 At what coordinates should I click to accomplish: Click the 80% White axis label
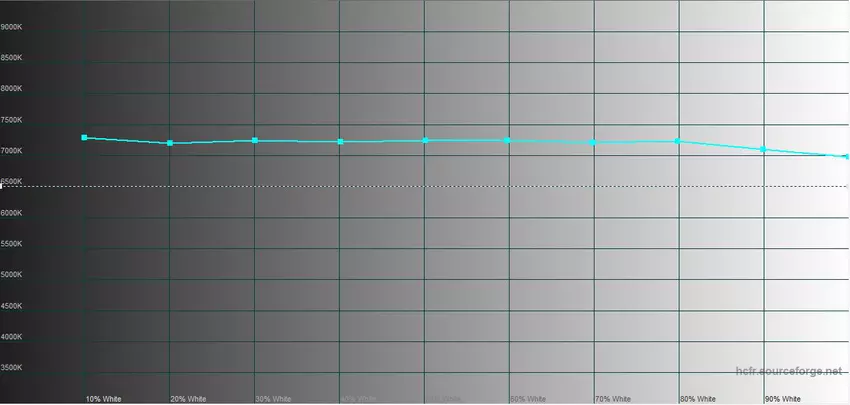coord(697,399)
